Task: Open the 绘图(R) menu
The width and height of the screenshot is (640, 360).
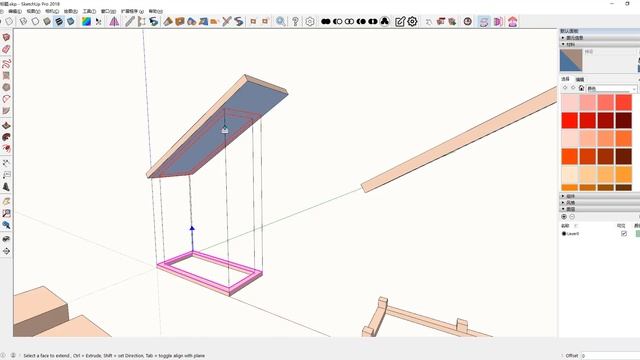Action: [x=71, y=11]
